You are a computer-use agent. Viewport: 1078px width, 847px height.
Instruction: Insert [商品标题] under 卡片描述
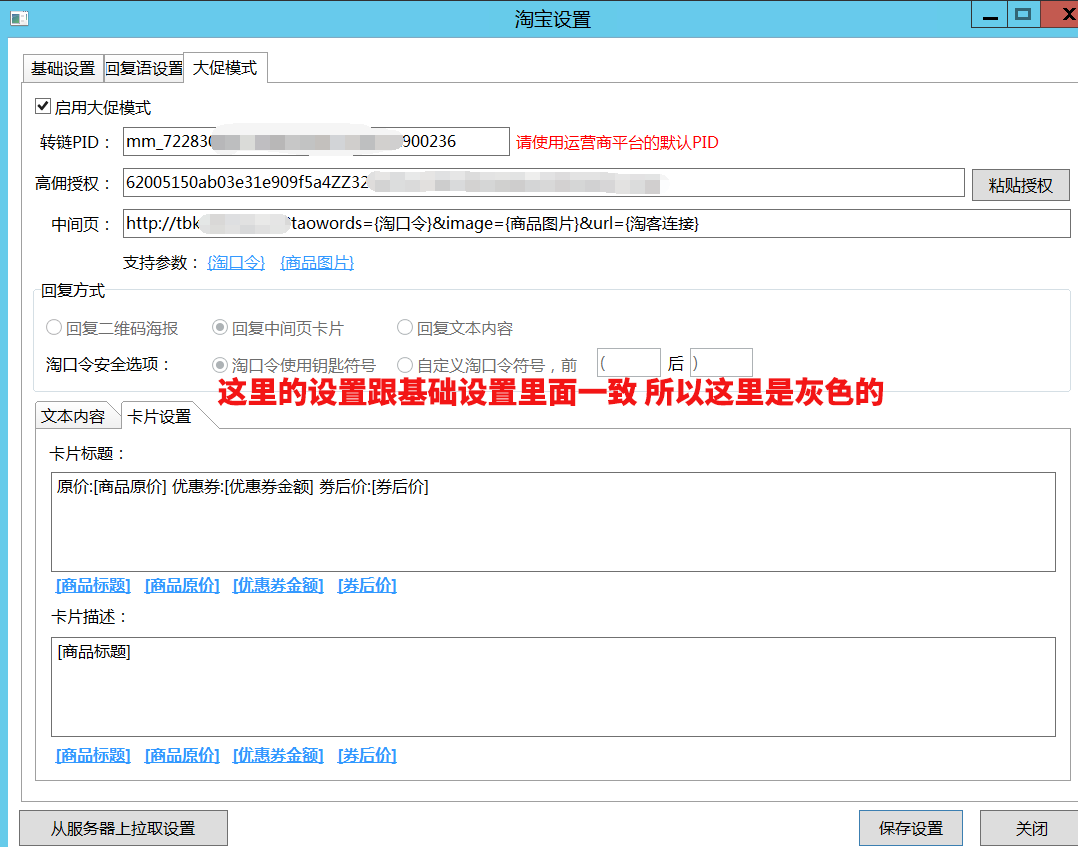point(93,756)
